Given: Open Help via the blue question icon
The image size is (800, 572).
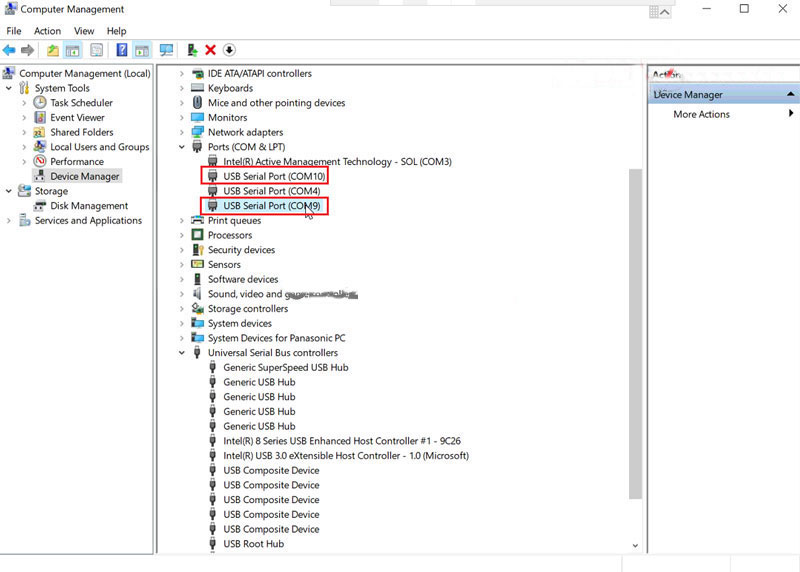Looking at the screenshot, I should 122,50.
